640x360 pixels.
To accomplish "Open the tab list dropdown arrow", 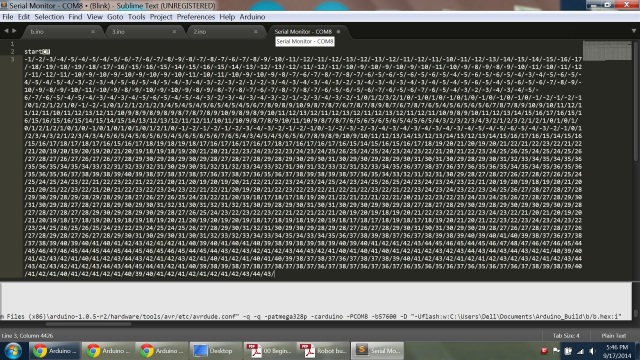I will pos(633,31).
